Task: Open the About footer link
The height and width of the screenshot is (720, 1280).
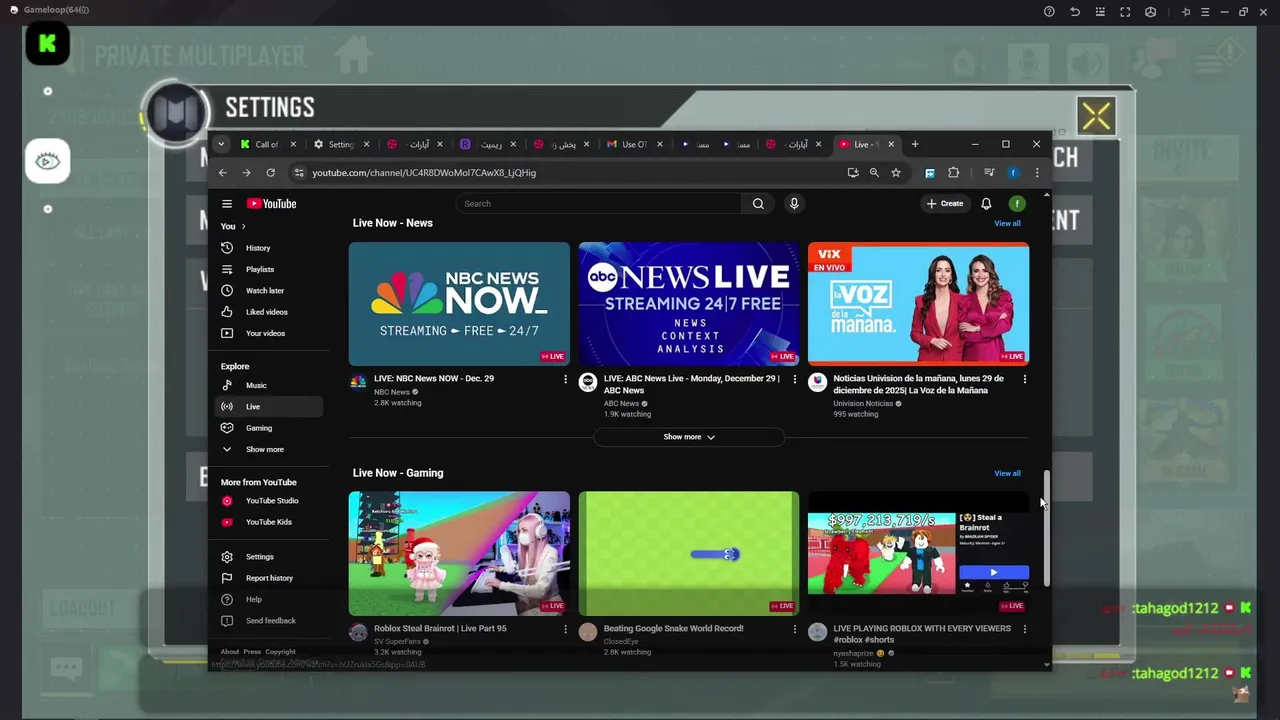Action: pos(230,652)
